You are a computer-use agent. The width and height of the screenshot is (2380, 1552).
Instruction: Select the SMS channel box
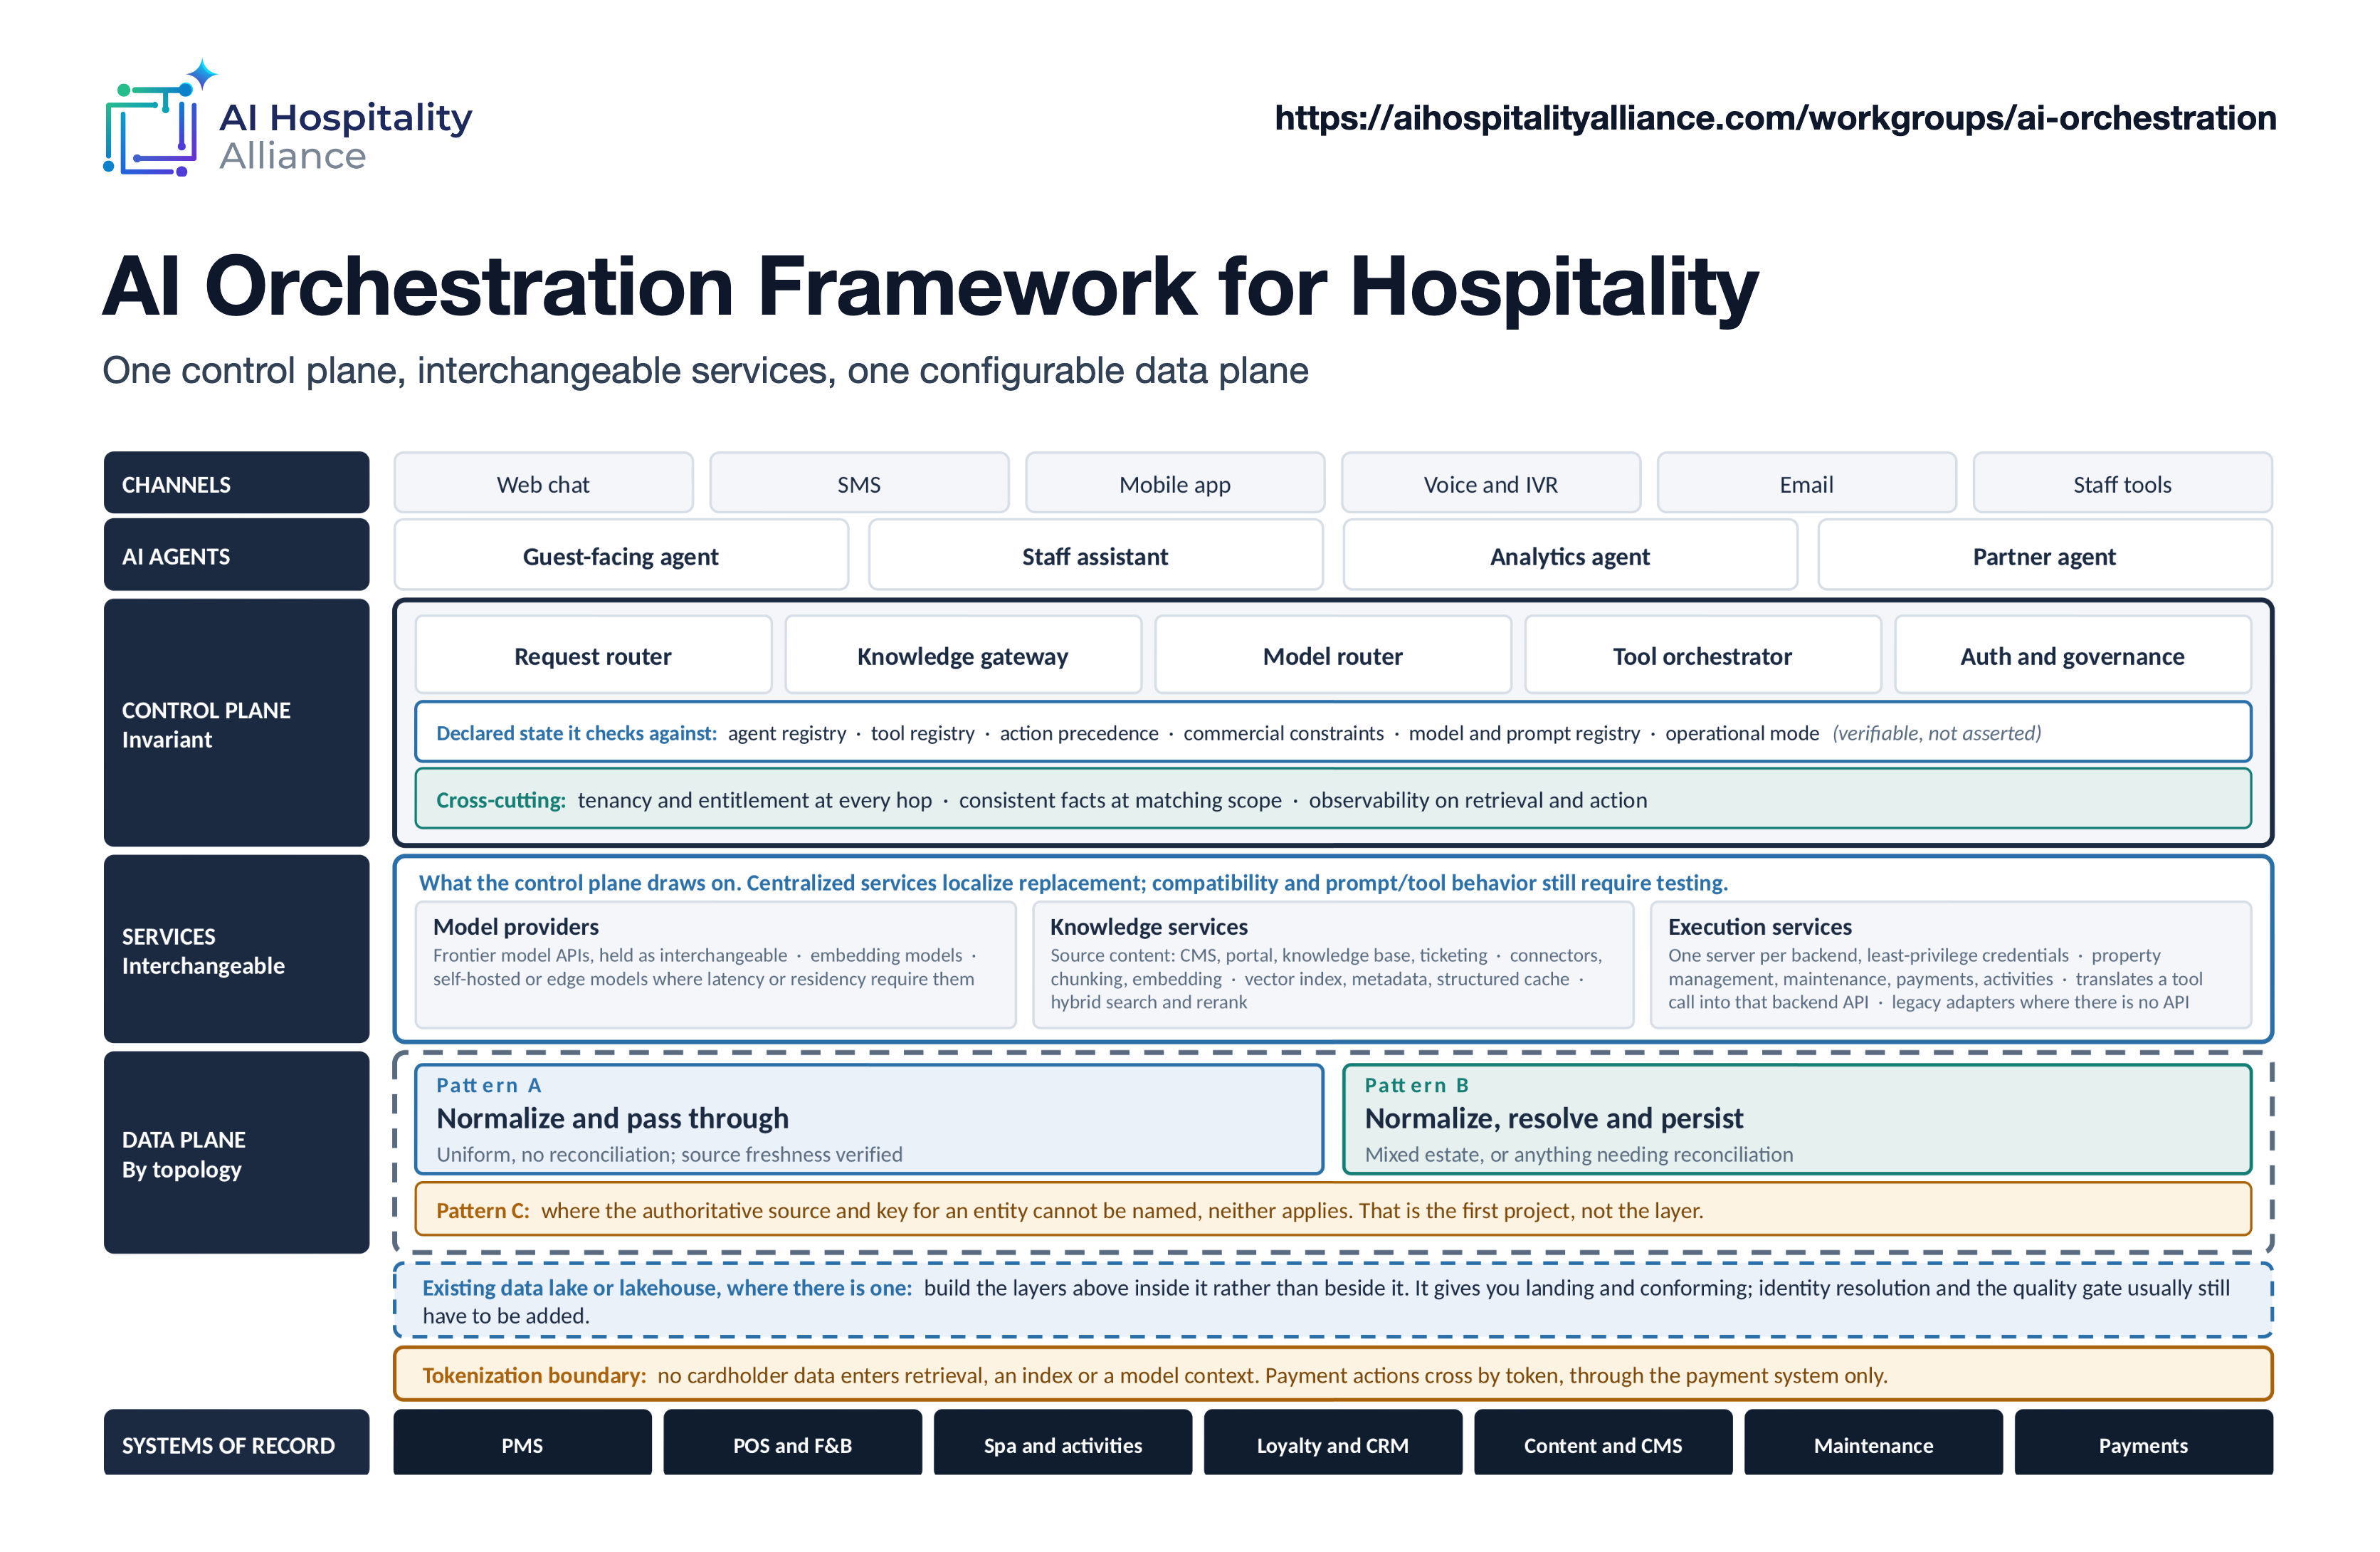pyautogui.click(x=859, y=484)
